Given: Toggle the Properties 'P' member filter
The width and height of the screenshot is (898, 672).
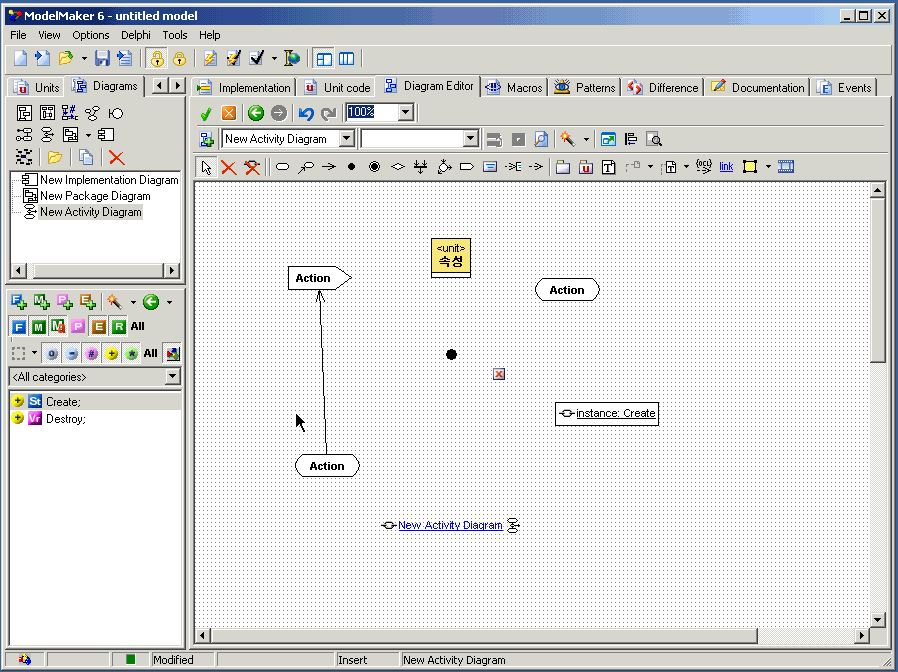Looking at the screenshot, I should (78, 326).
